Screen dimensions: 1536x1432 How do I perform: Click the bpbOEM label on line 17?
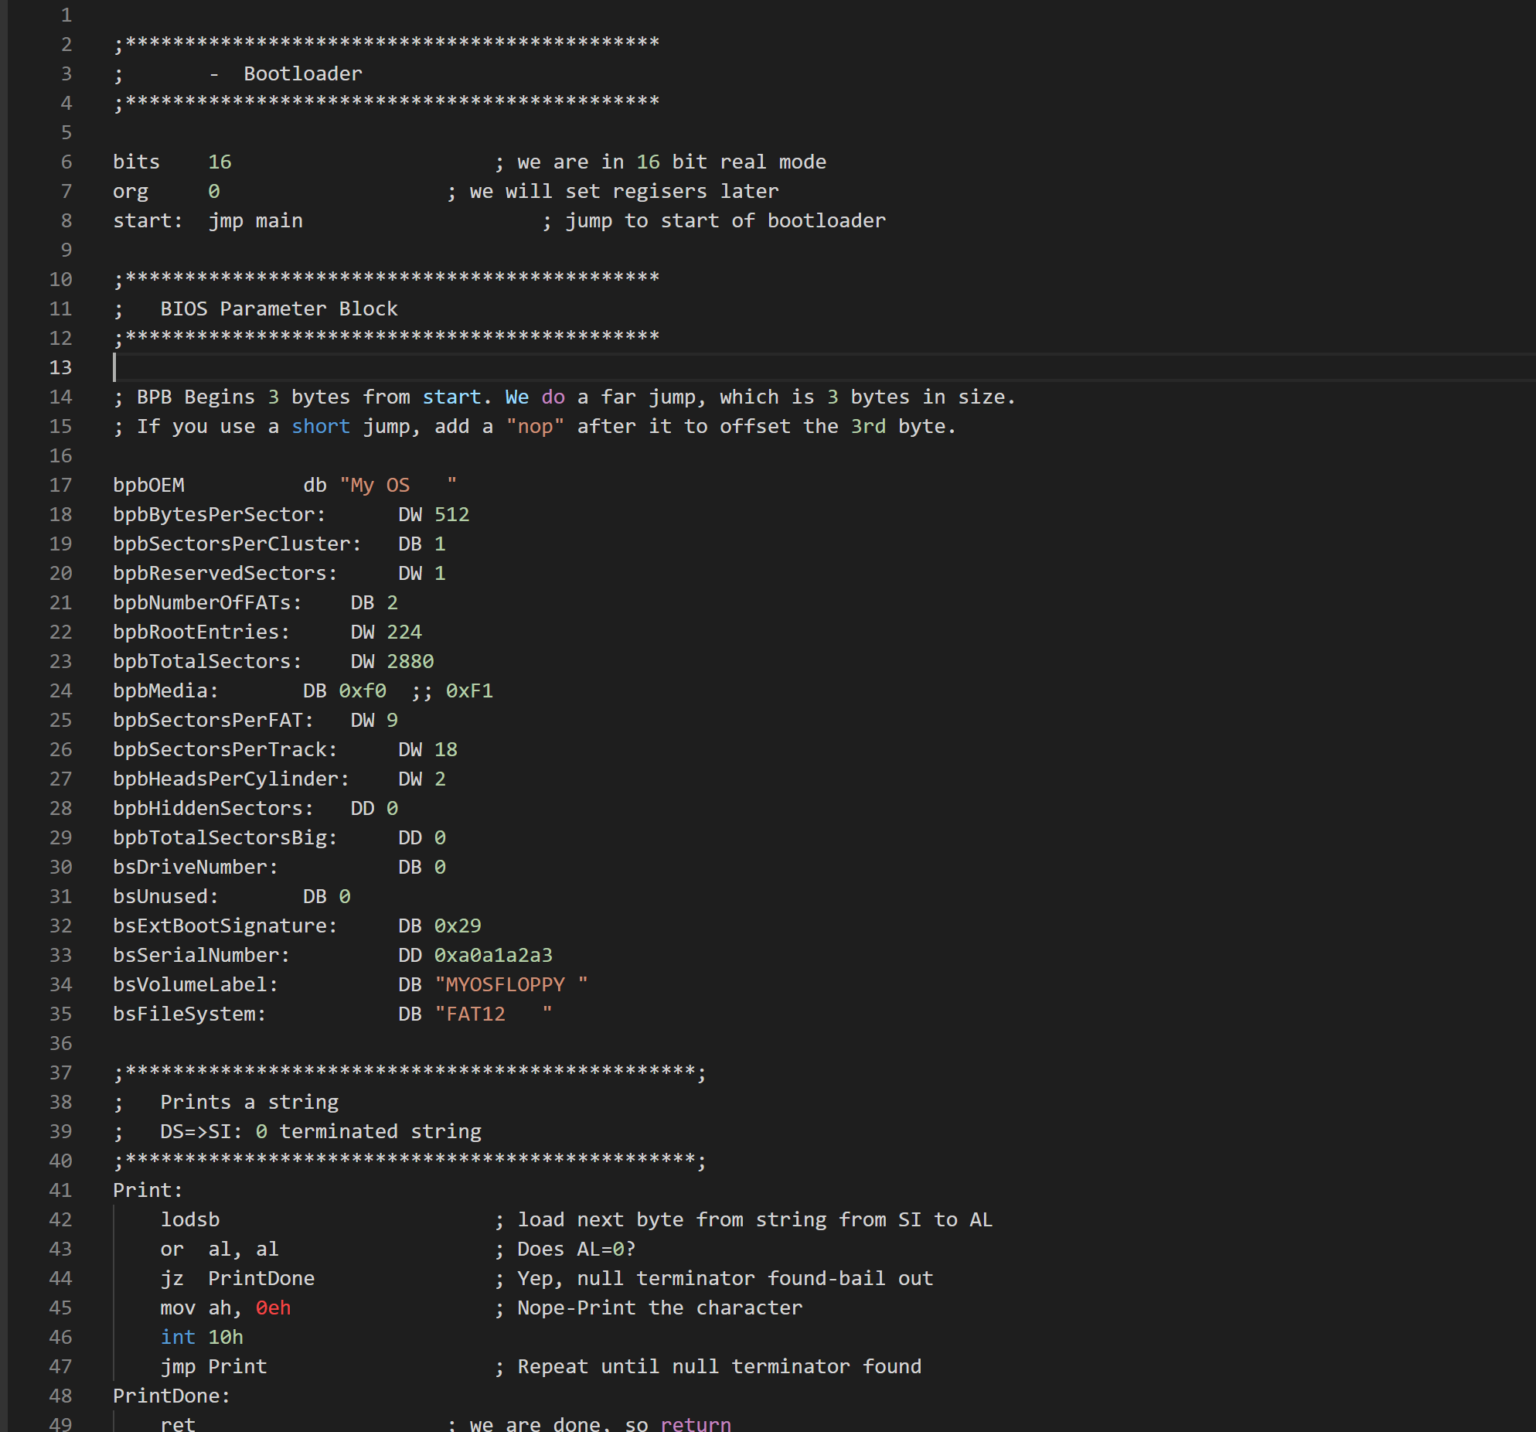(x=149, y=485)
